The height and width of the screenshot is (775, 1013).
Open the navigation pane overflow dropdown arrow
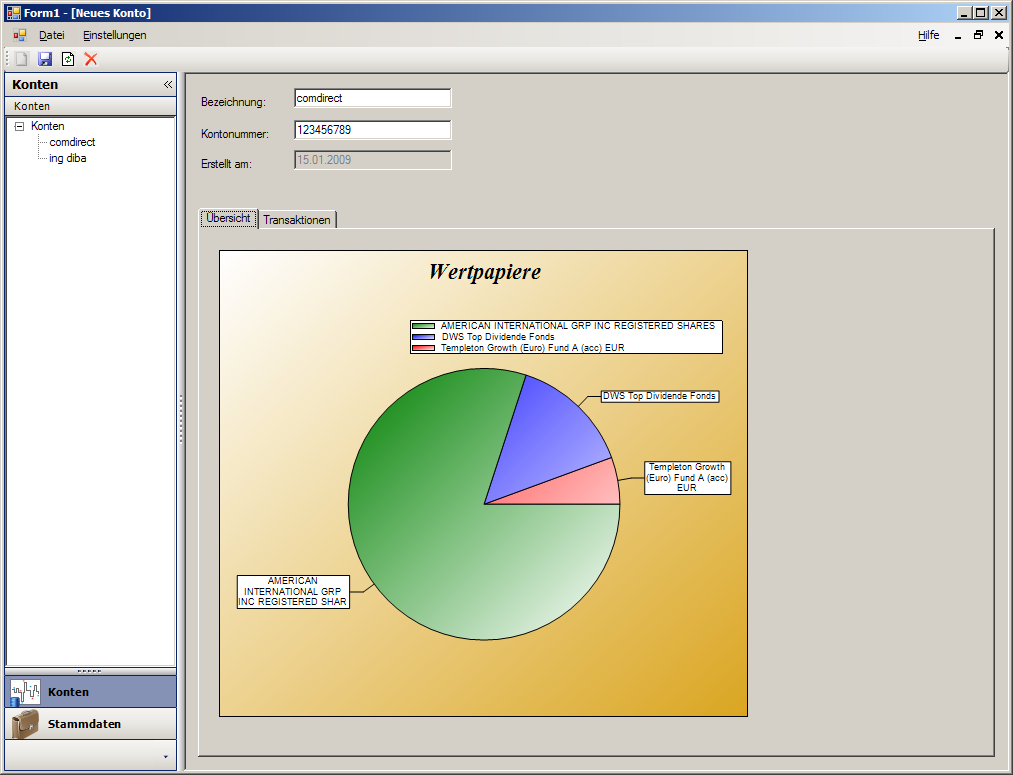(x=165, y=757)
